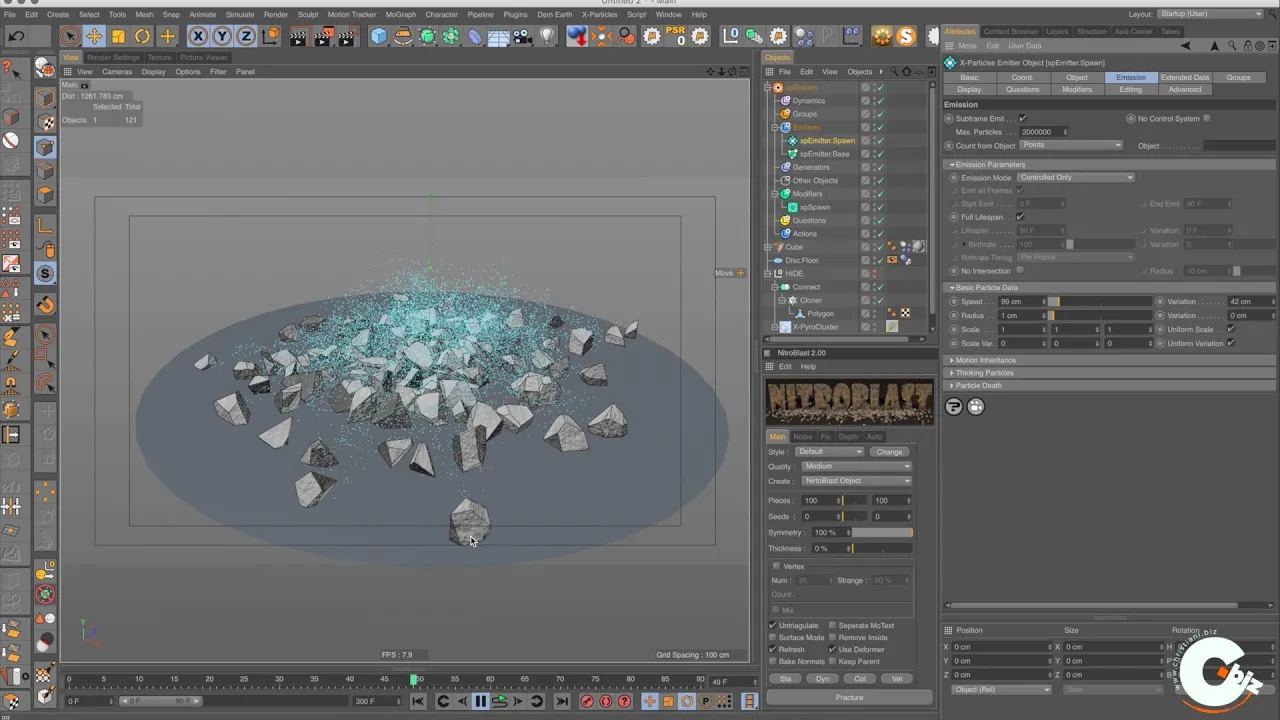The image size is (1280, 720).
Task: Open Quality Medium dropdown
Action: point(856,466)
